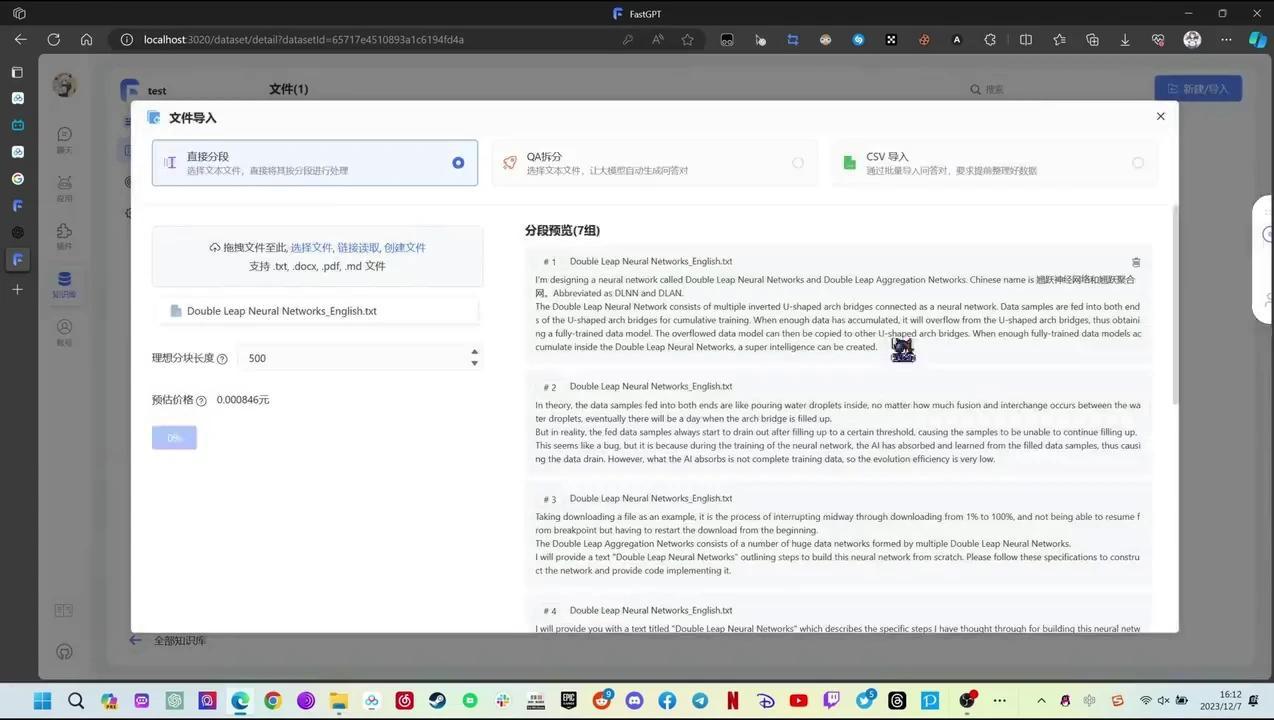Go to browser Home
Viewport: 1274px width, 720px height.
click(x=86, y=39)
